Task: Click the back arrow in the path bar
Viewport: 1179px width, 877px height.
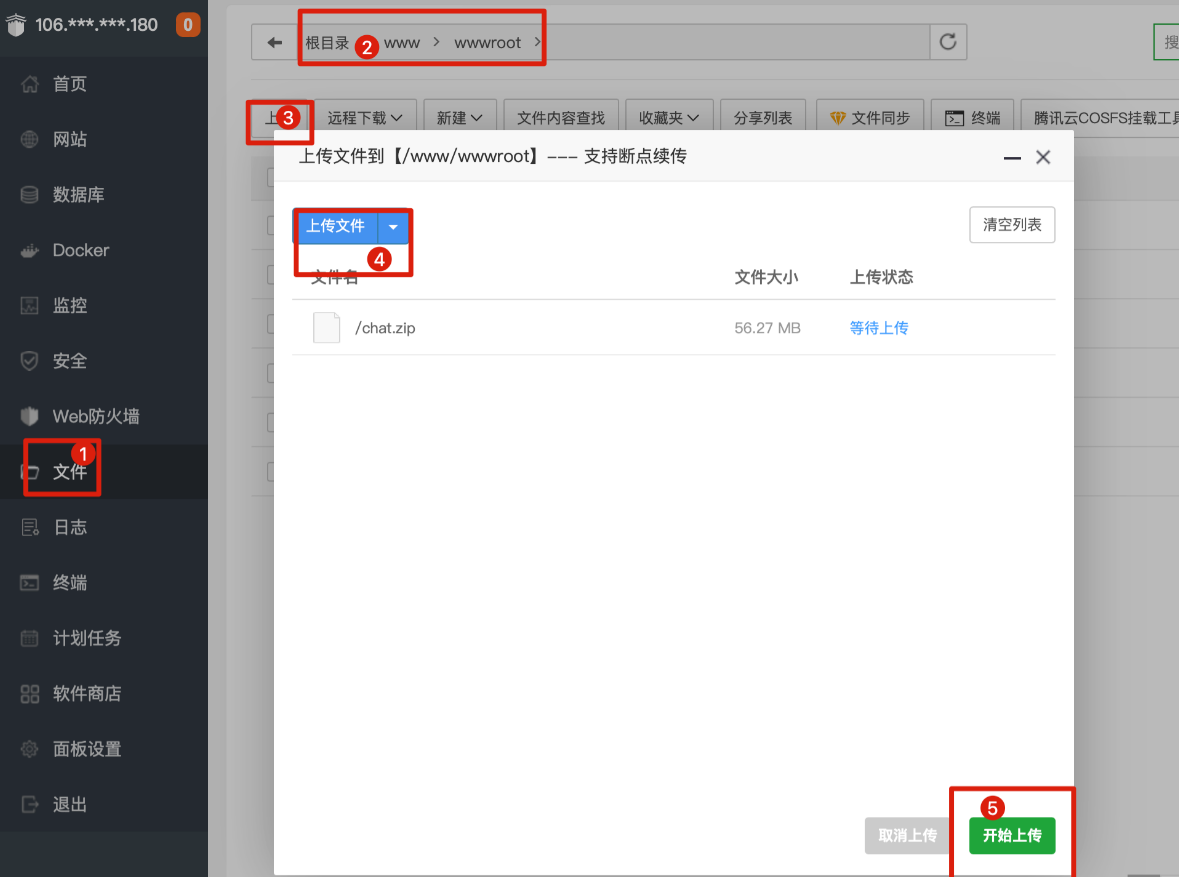Action: [274, 42]
